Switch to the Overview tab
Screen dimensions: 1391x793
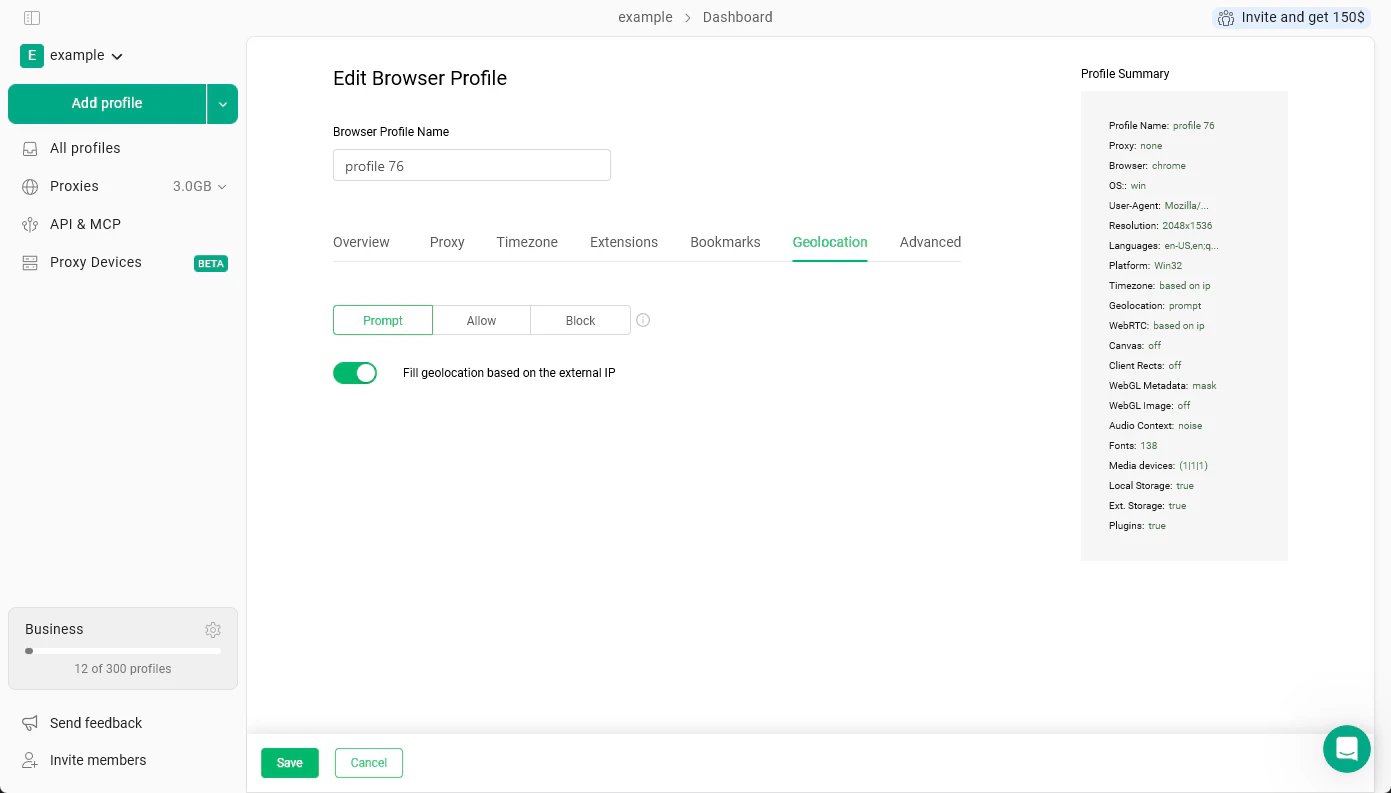361,242
